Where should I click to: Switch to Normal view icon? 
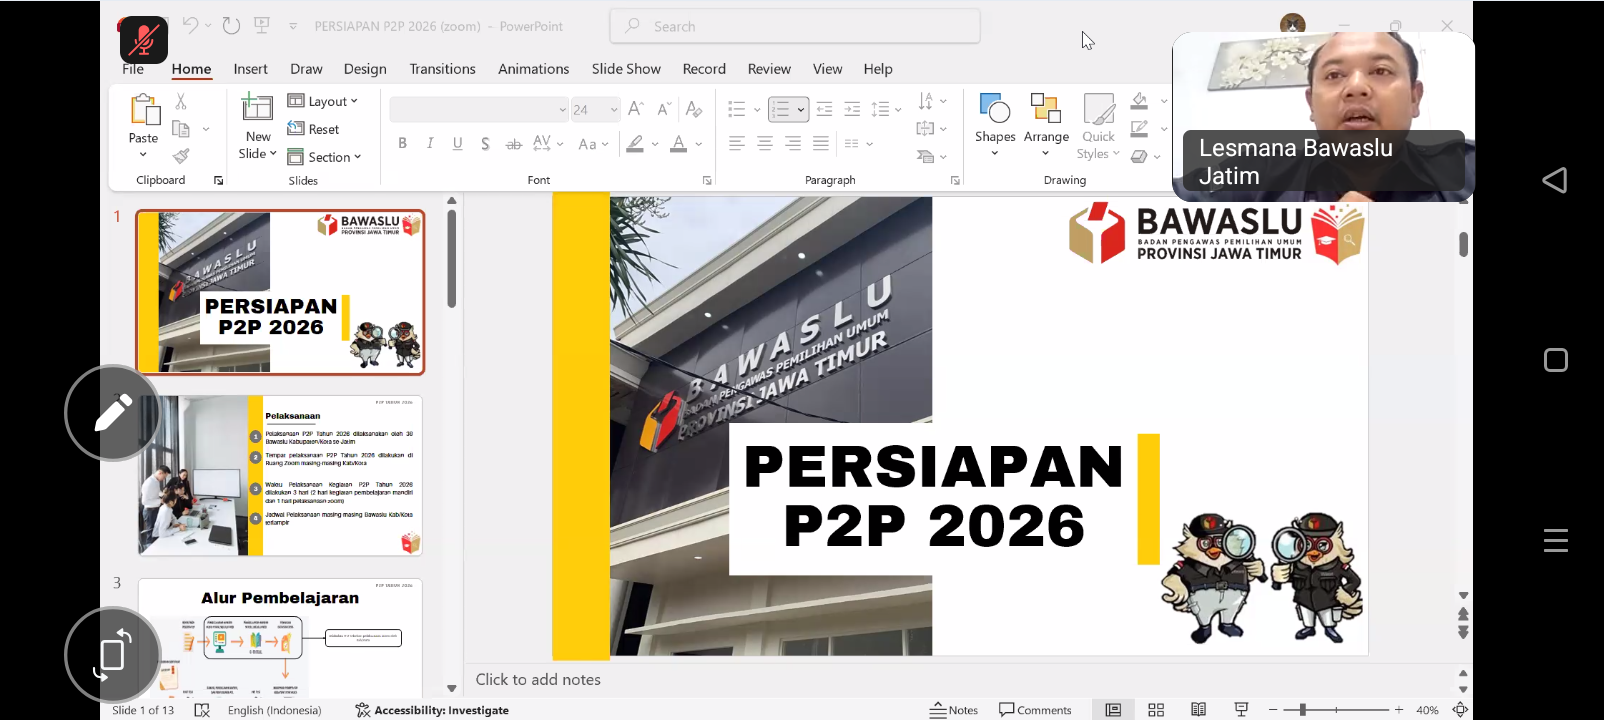(x=1113, y=710)
